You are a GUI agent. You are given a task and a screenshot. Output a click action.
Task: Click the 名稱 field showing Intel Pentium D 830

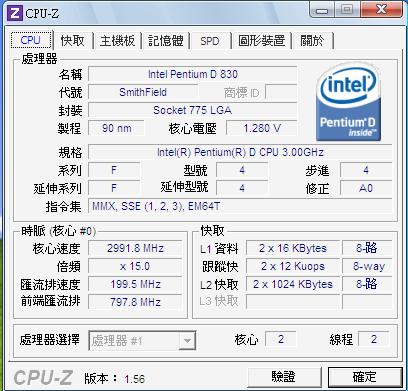pyautogui.click(x=193, y=74)
